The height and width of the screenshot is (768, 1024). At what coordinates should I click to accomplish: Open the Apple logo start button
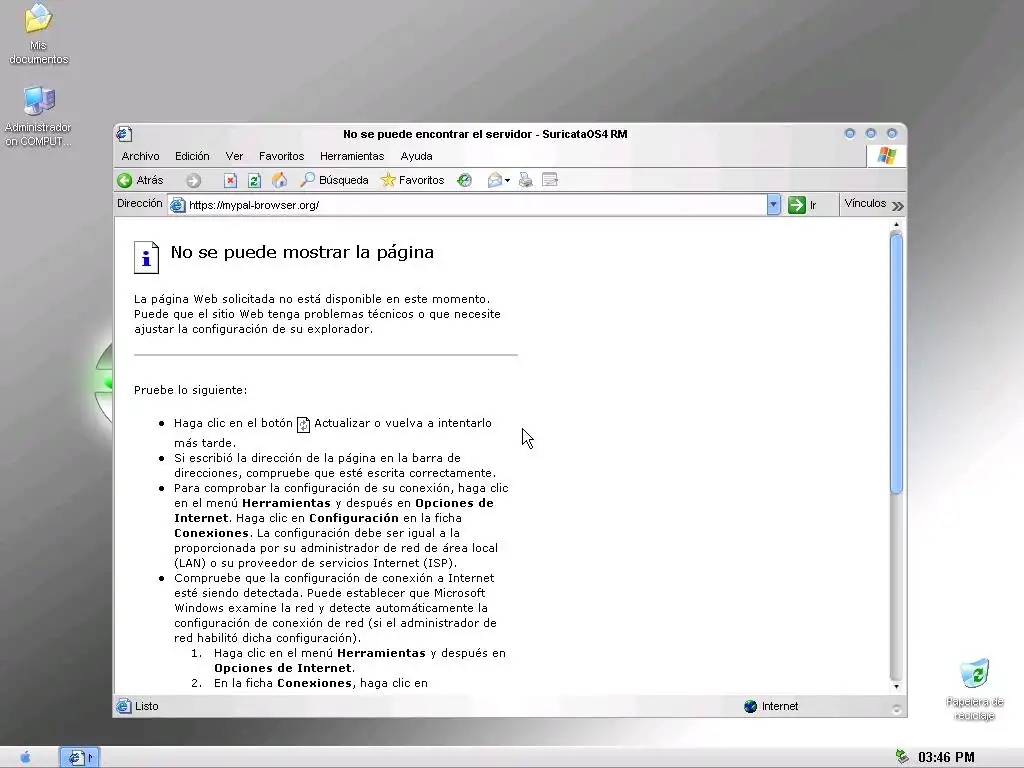(x=25, y=757)
